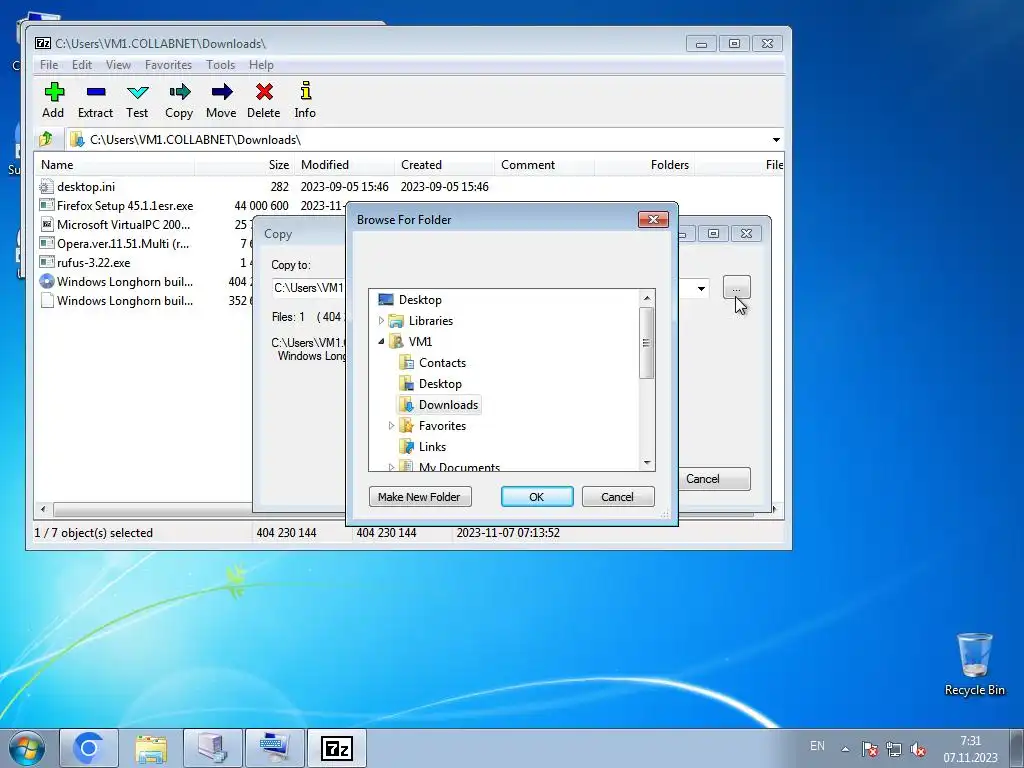Click folder tree scroll down arrow
1024x768 pixels.
pos(647,462)
